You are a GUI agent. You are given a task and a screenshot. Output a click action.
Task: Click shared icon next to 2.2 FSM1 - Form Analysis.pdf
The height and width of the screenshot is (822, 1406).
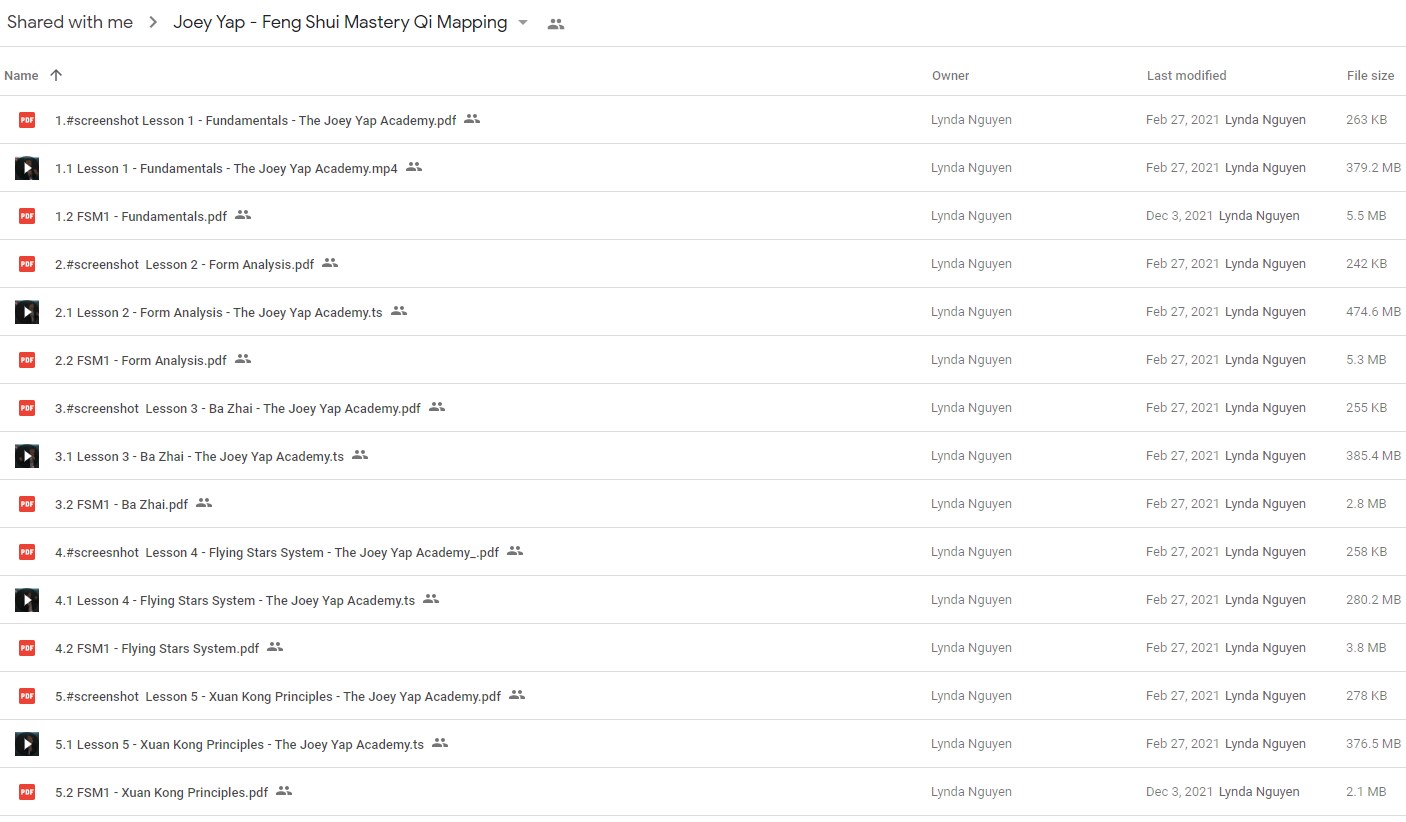point(243,359)
